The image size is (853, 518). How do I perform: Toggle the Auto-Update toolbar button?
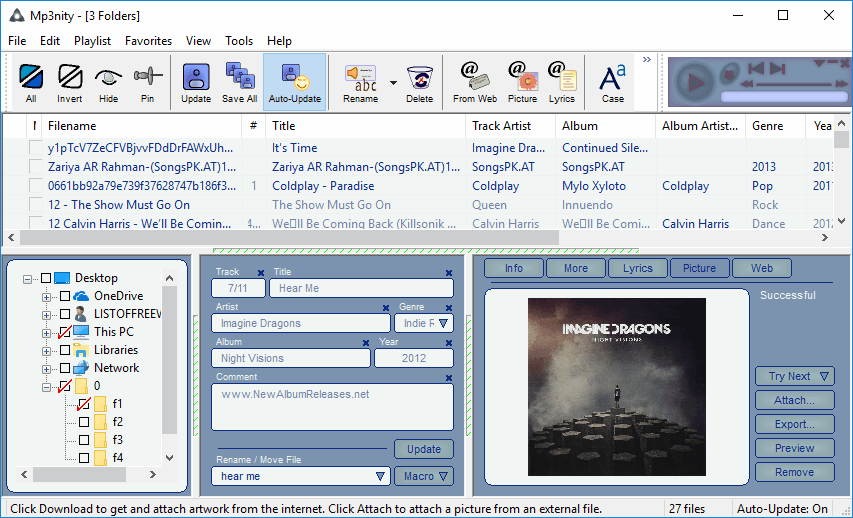tap(295, 82)
